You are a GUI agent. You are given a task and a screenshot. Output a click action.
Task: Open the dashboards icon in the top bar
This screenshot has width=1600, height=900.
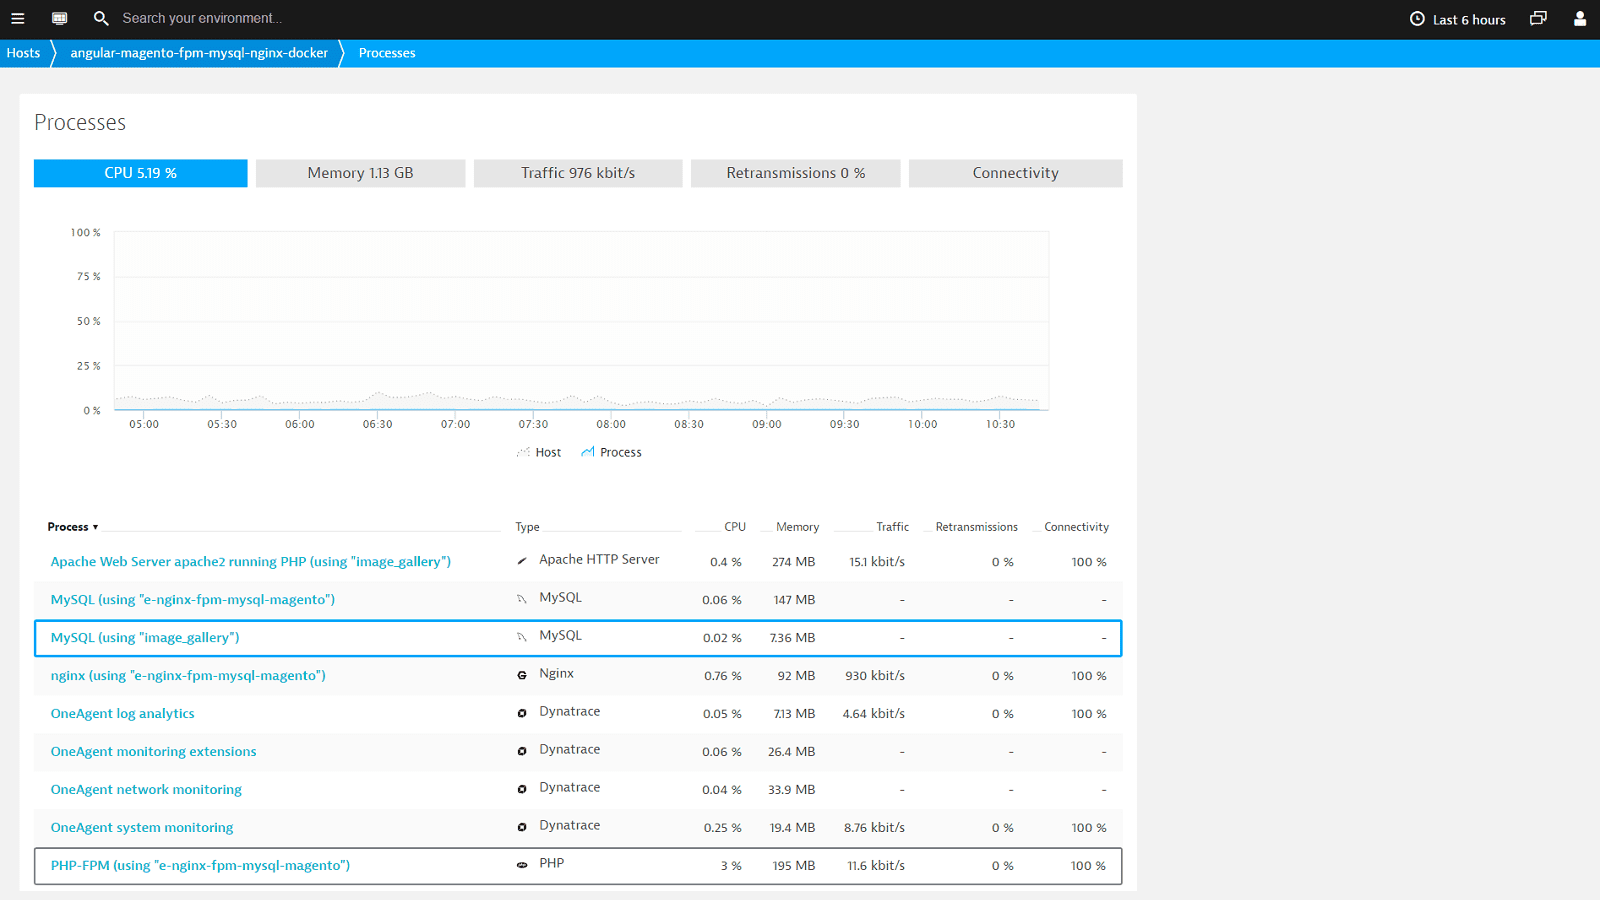pos(59,18)
